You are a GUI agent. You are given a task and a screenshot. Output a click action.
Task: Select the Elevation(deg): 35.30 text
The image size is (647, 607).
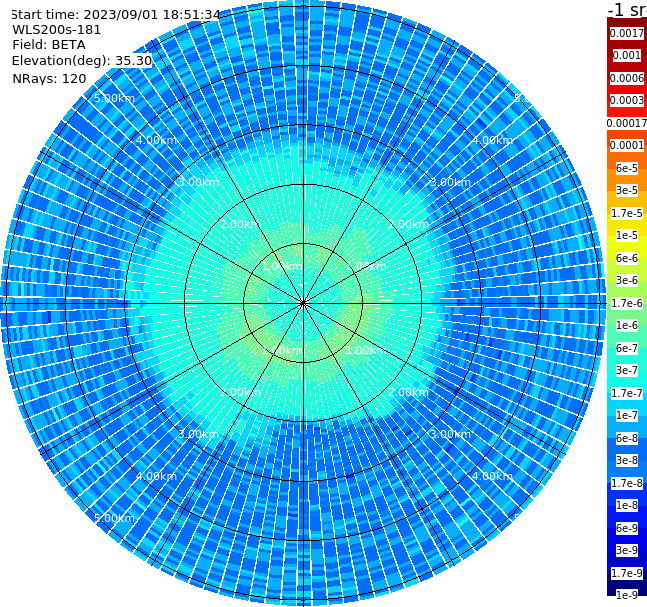pyautogui.click(x=82, y=61)
